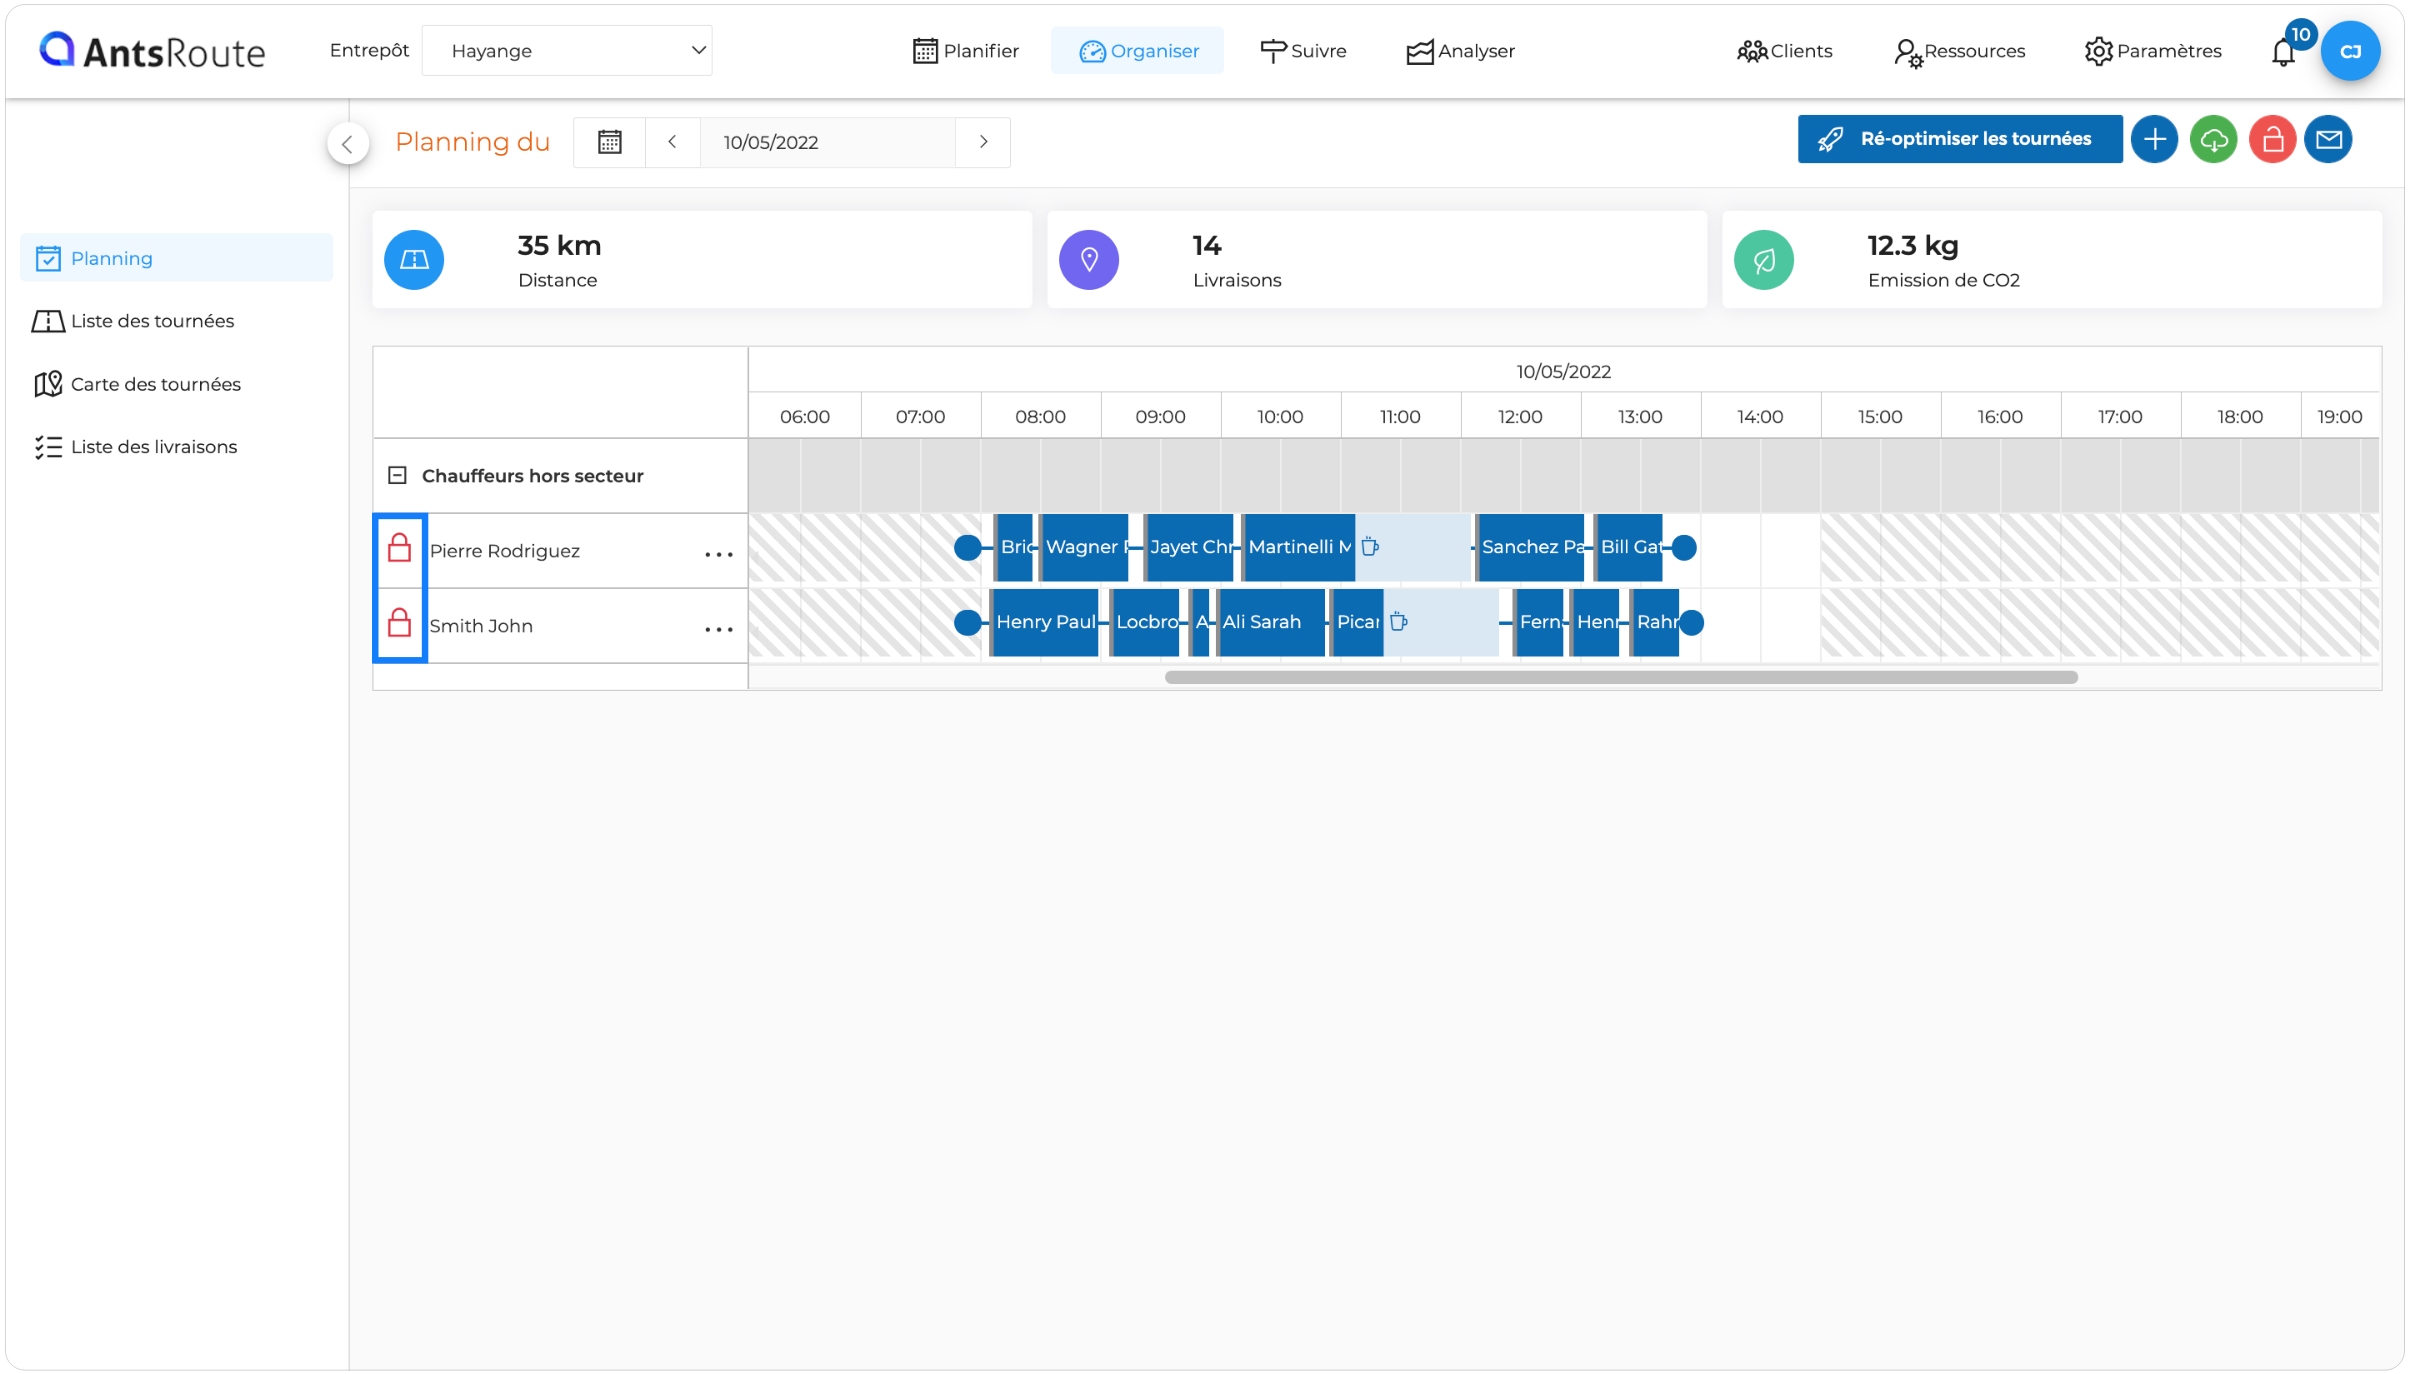Click Smith John route start marker

coord(967,623)
